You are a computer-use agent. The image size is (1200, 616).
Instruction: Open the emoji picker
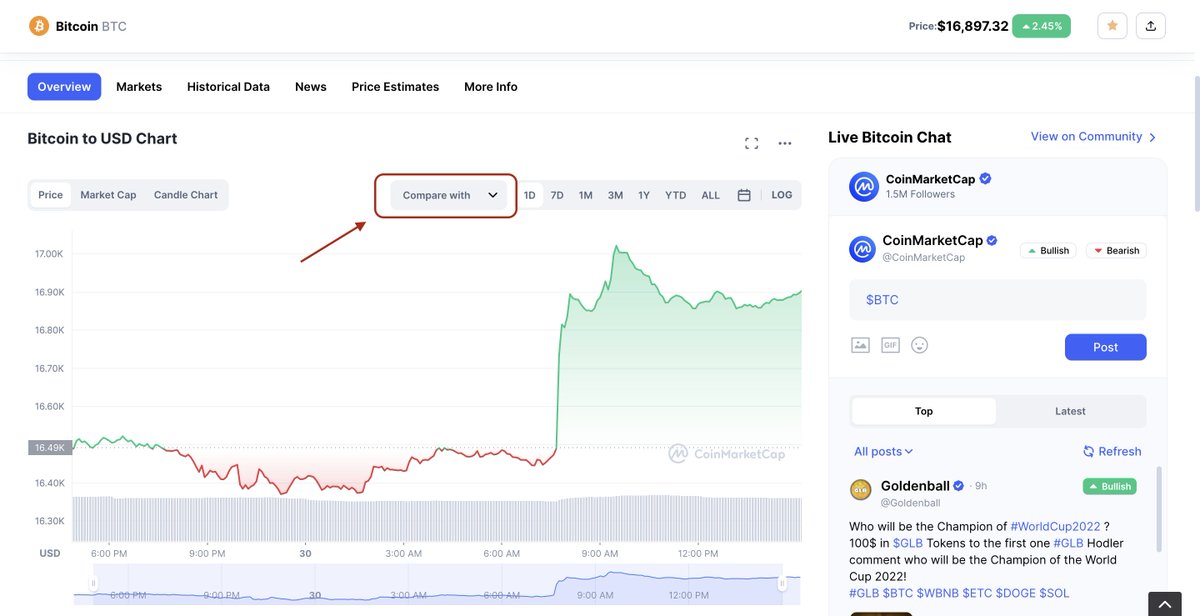click(920, 345)
